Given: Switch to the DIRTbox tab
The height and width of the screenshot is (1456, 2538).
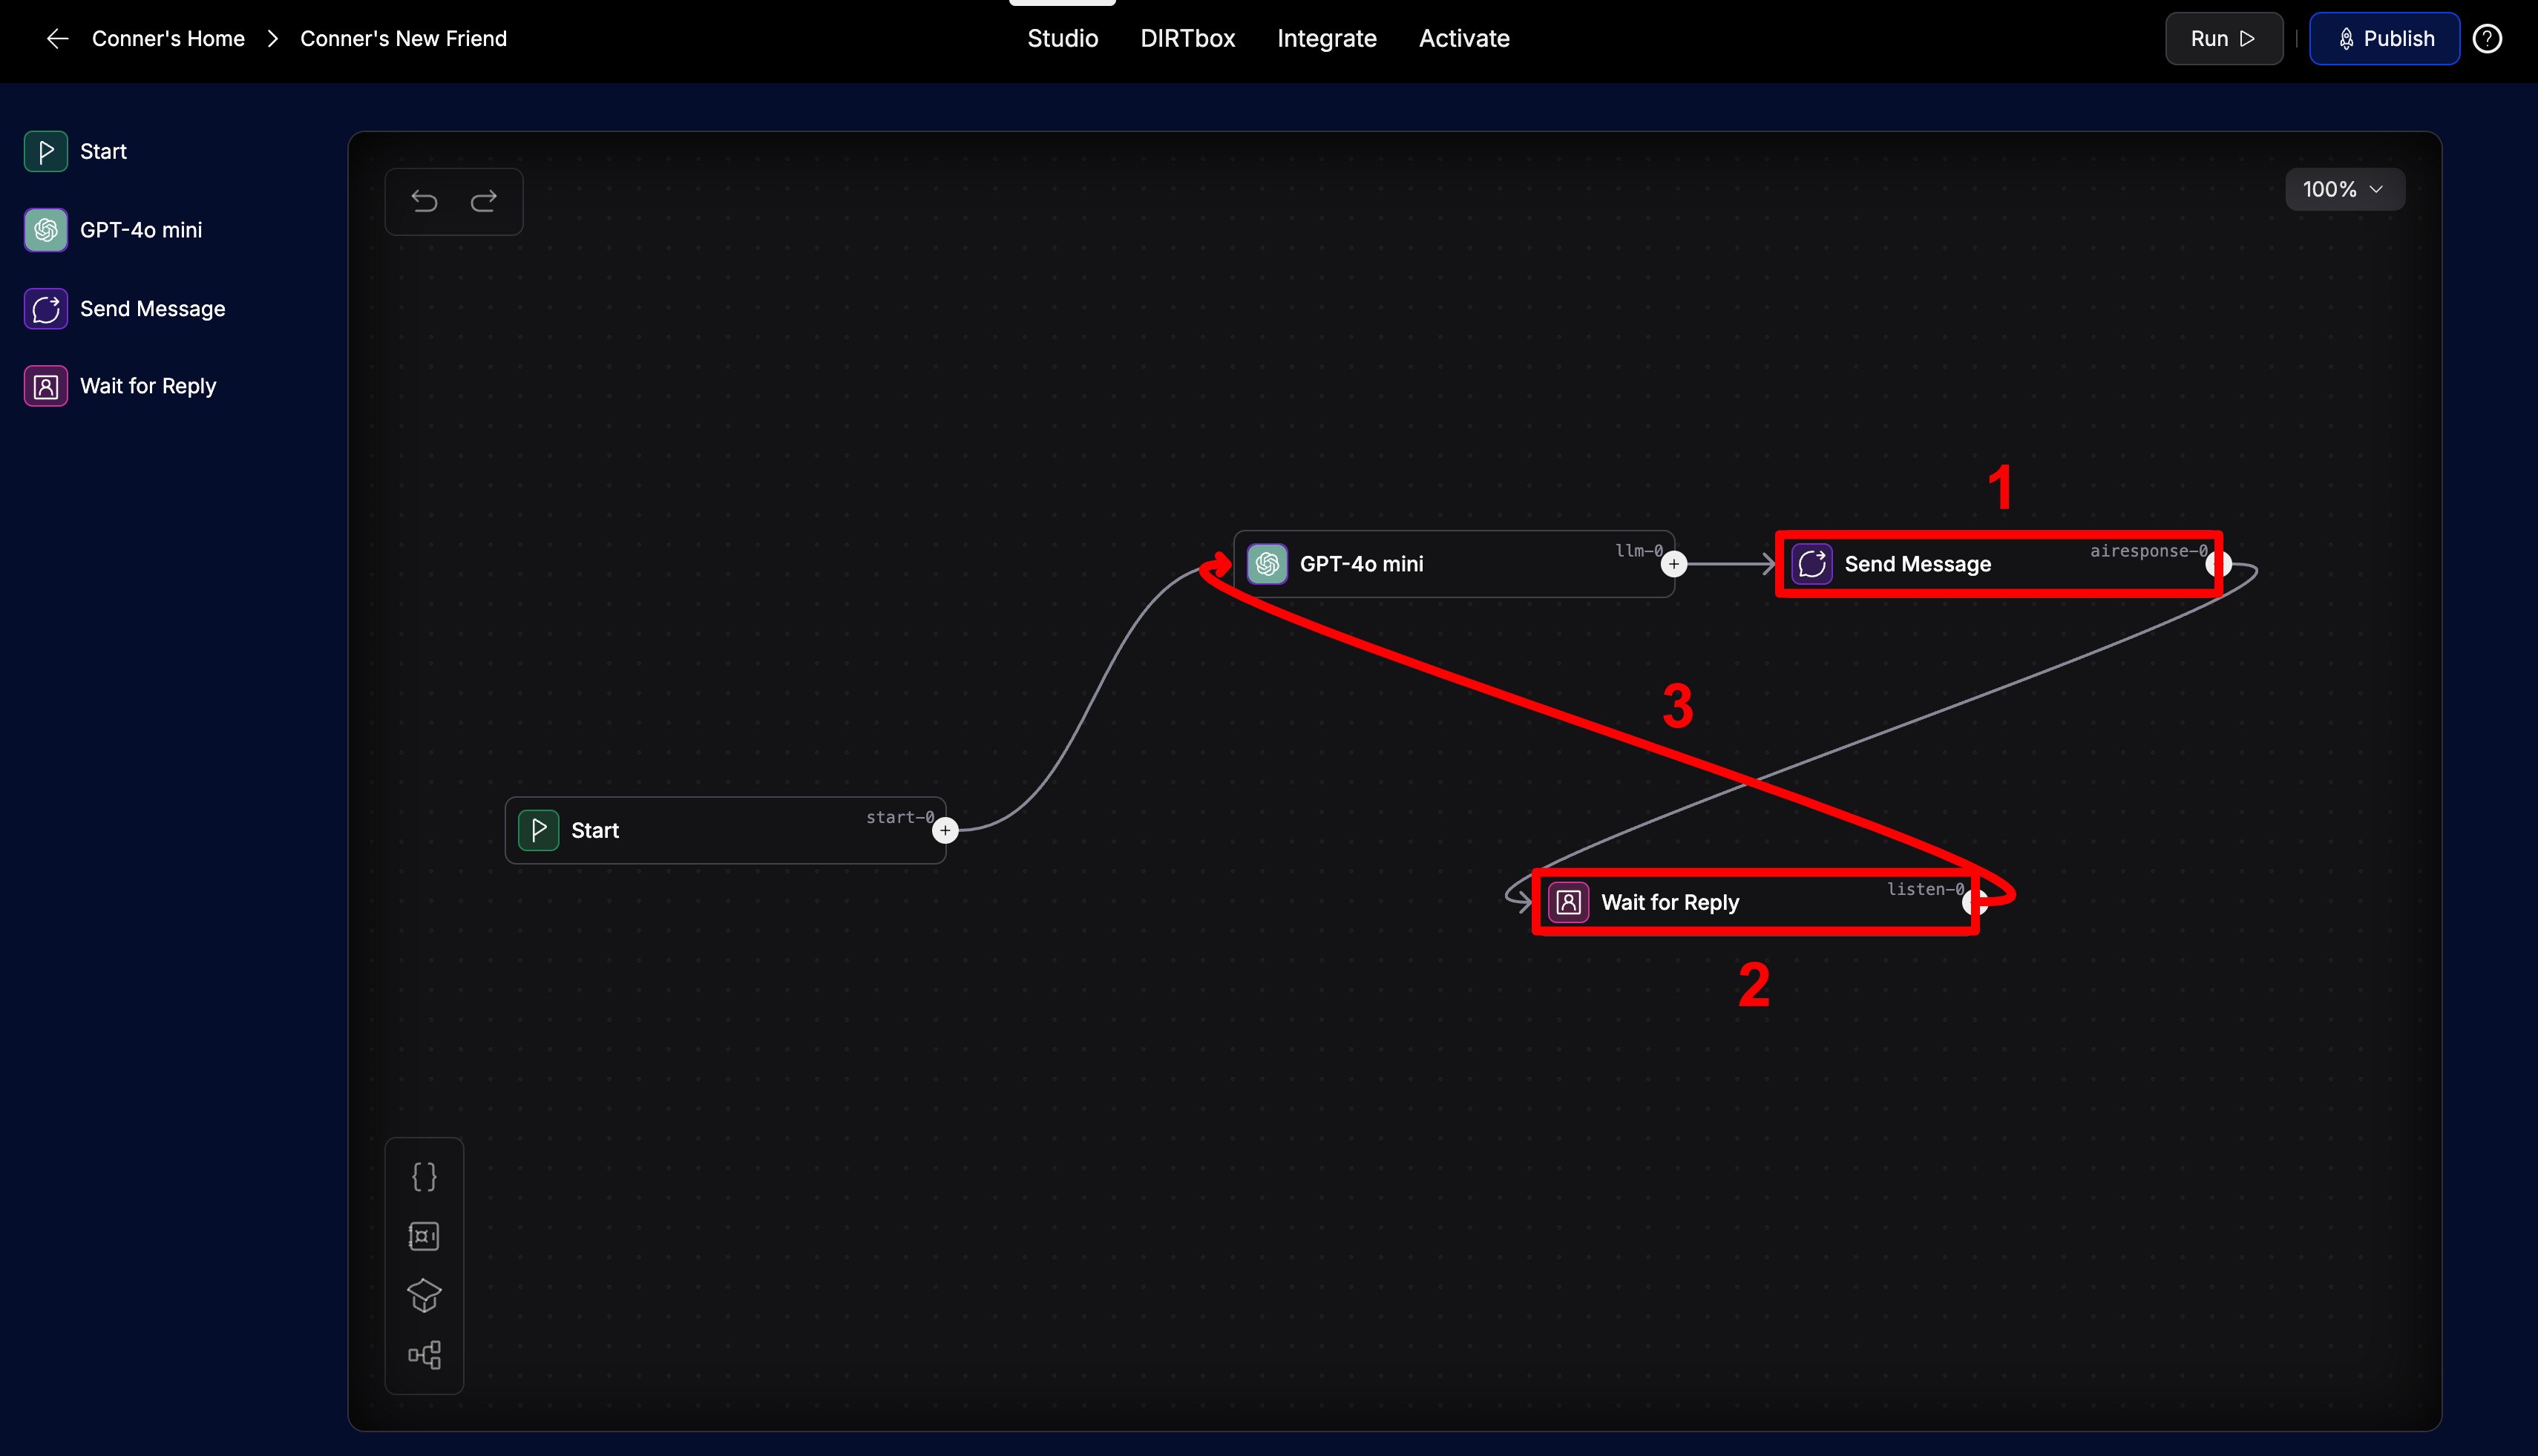Looking at the screenshot, I should click(1187, 38).
